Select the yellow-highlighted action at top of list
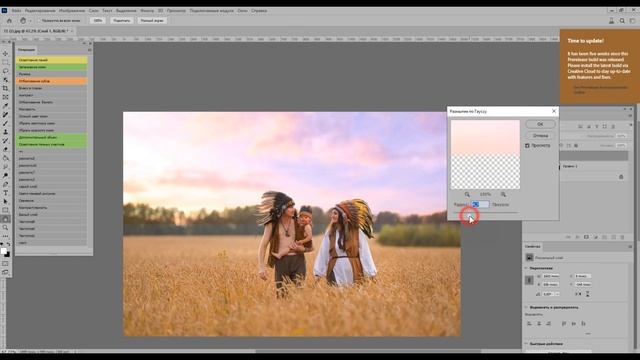 [51, 60]
